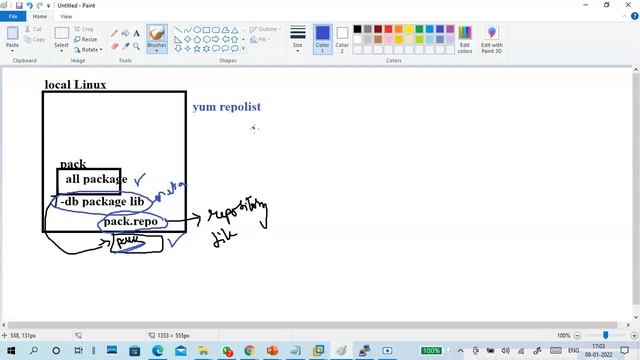Choose the yellow color swatch
Screen dimensions: 640x360
pos(409,29)
